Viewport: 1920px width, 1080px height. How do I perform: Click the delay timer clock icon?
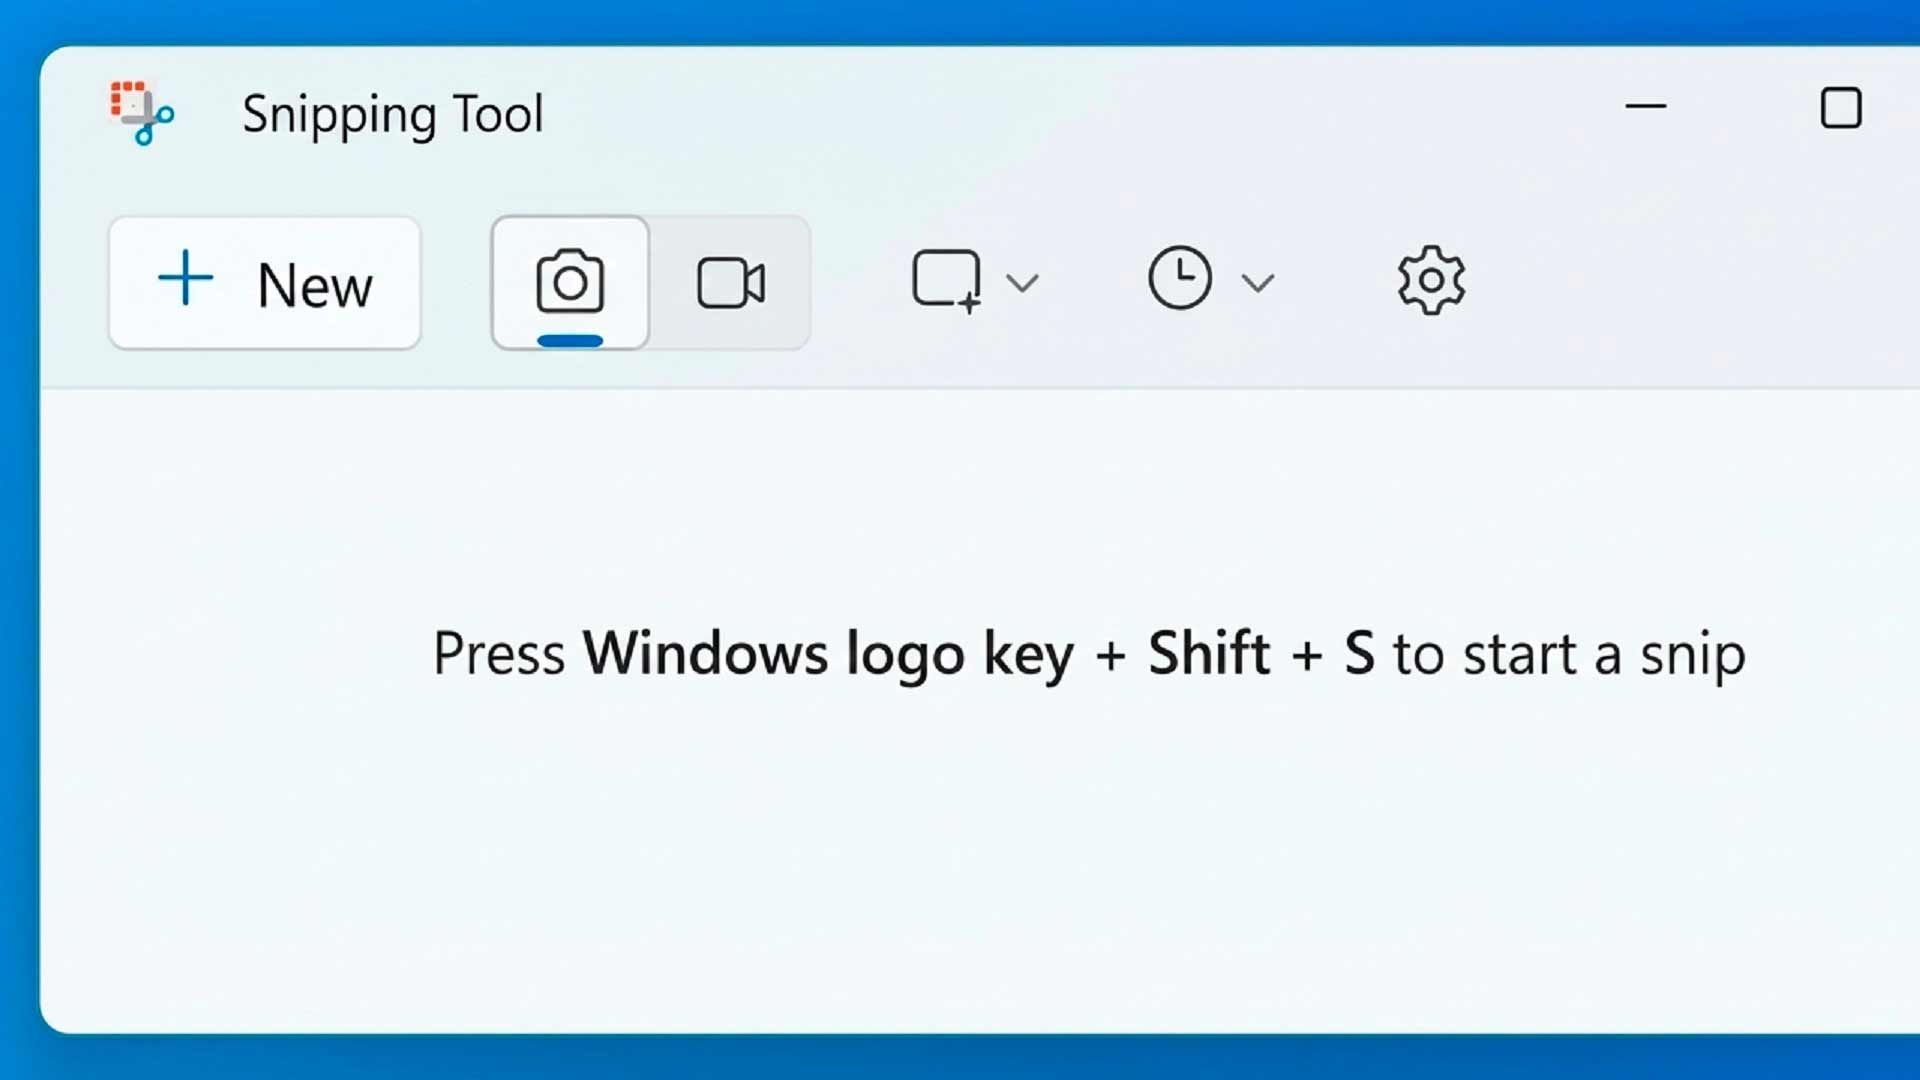tap(1180, 280)
